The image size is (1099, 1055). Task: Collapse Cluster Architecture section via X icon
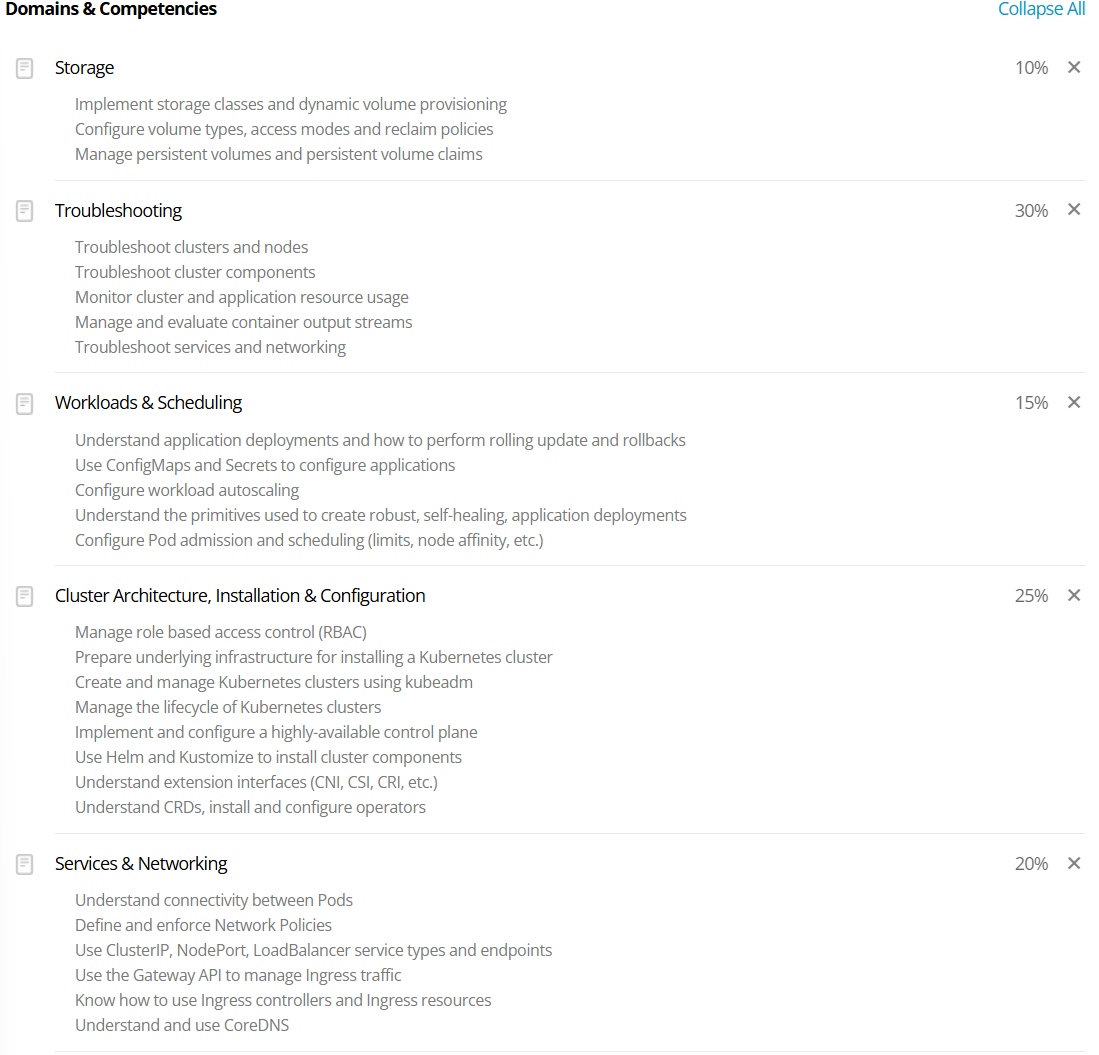pyautogui.click(x=1074, y=595)
